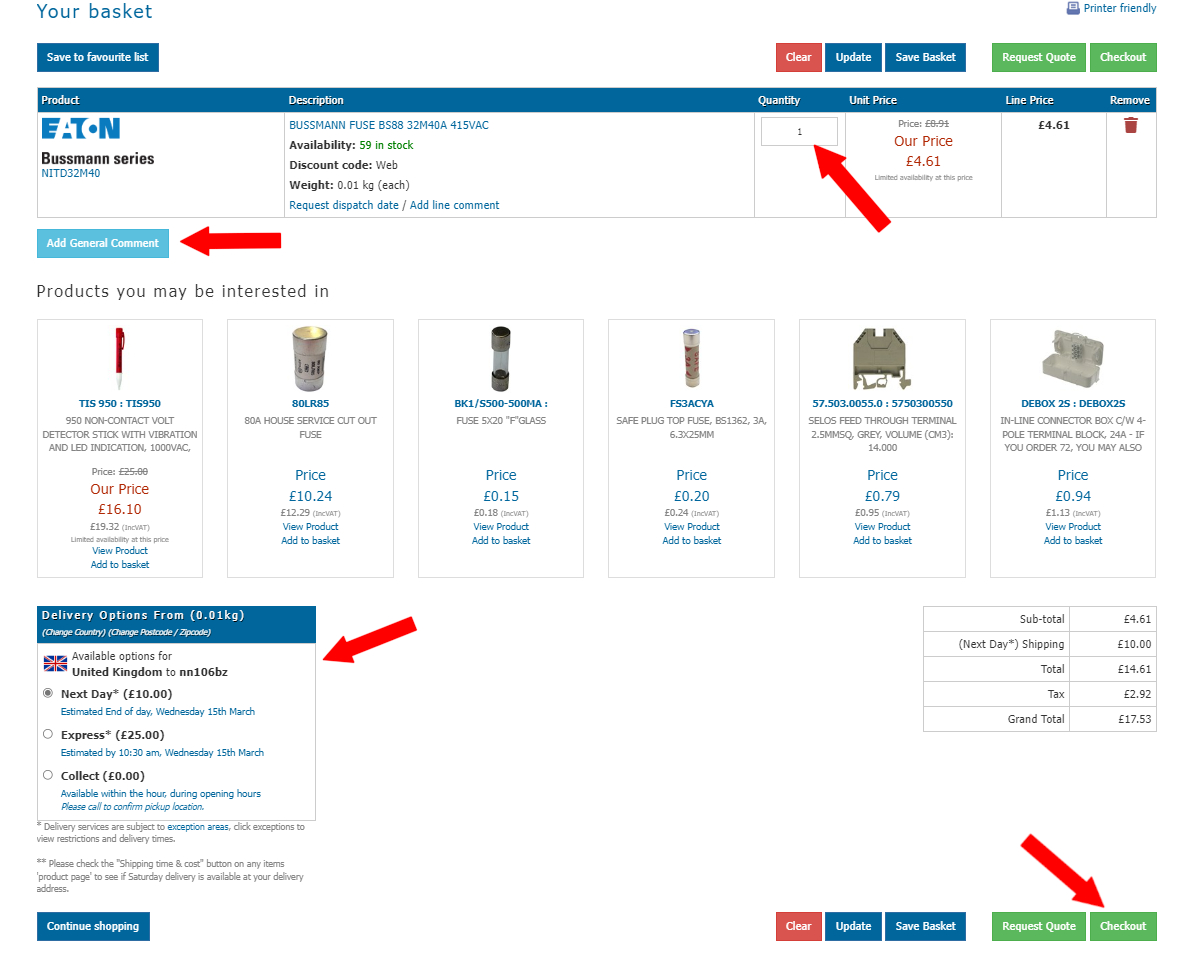Screen dimensions: 1196x954
Task: Click the red trash remove icon
Action: [1131, 125]
